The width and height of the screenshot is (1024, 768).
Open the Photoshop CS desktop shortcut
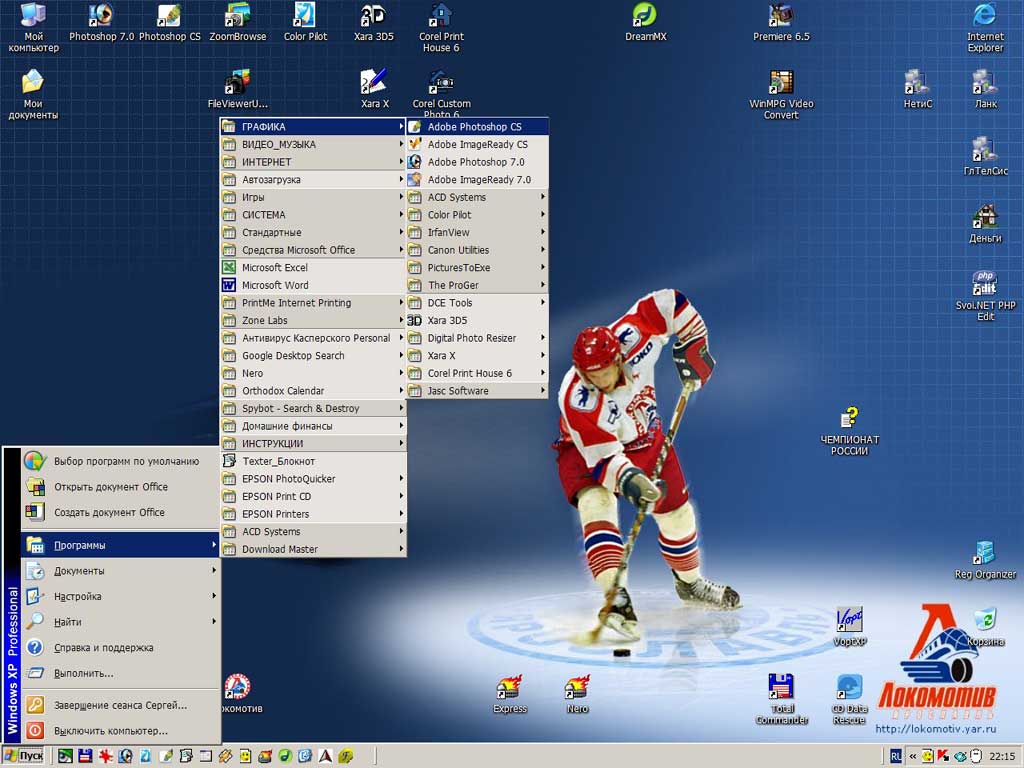169,22
